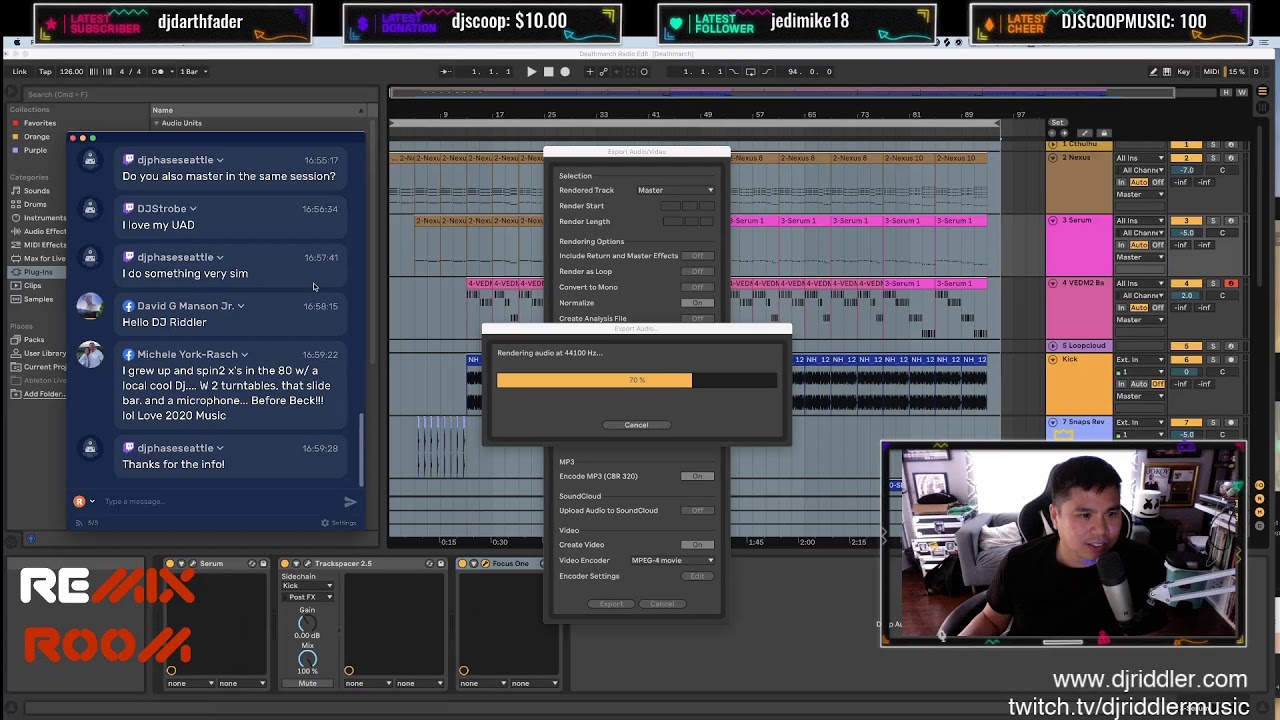Select Purple collection

point(29,150)
